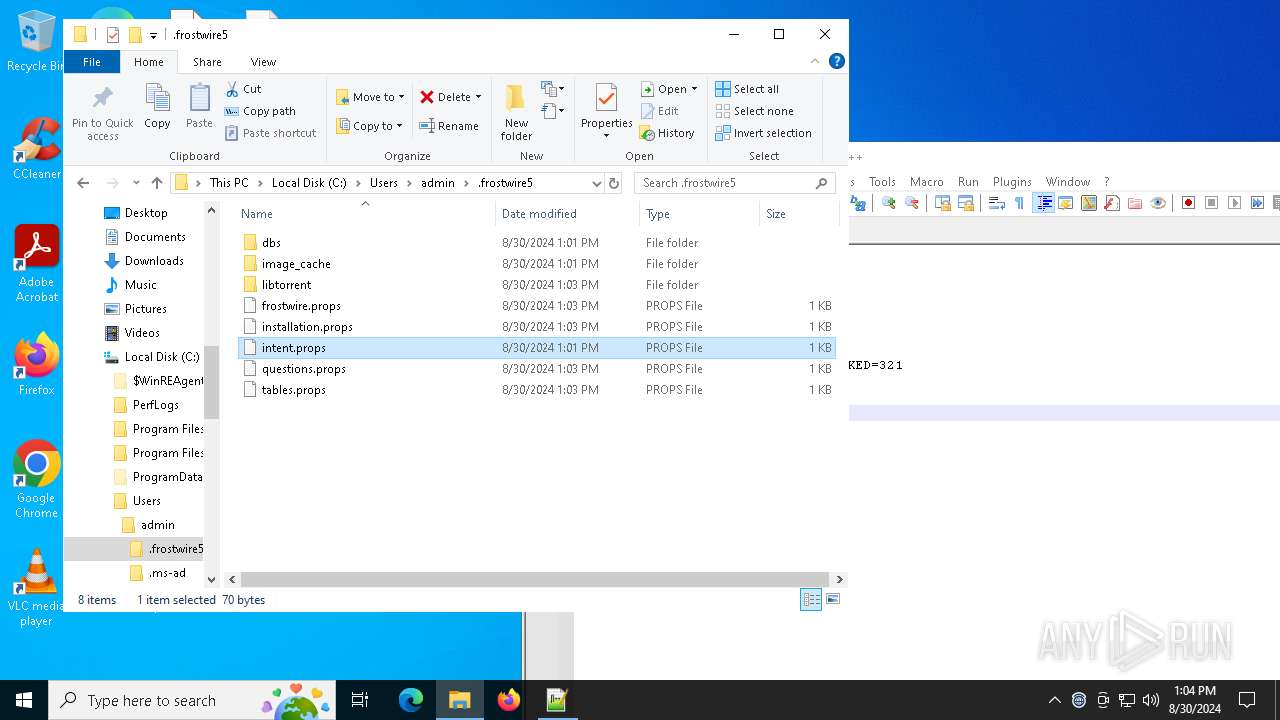The image size is (1280, 720).
Task: Click Edit in Open group
Action: pos(659,111)
